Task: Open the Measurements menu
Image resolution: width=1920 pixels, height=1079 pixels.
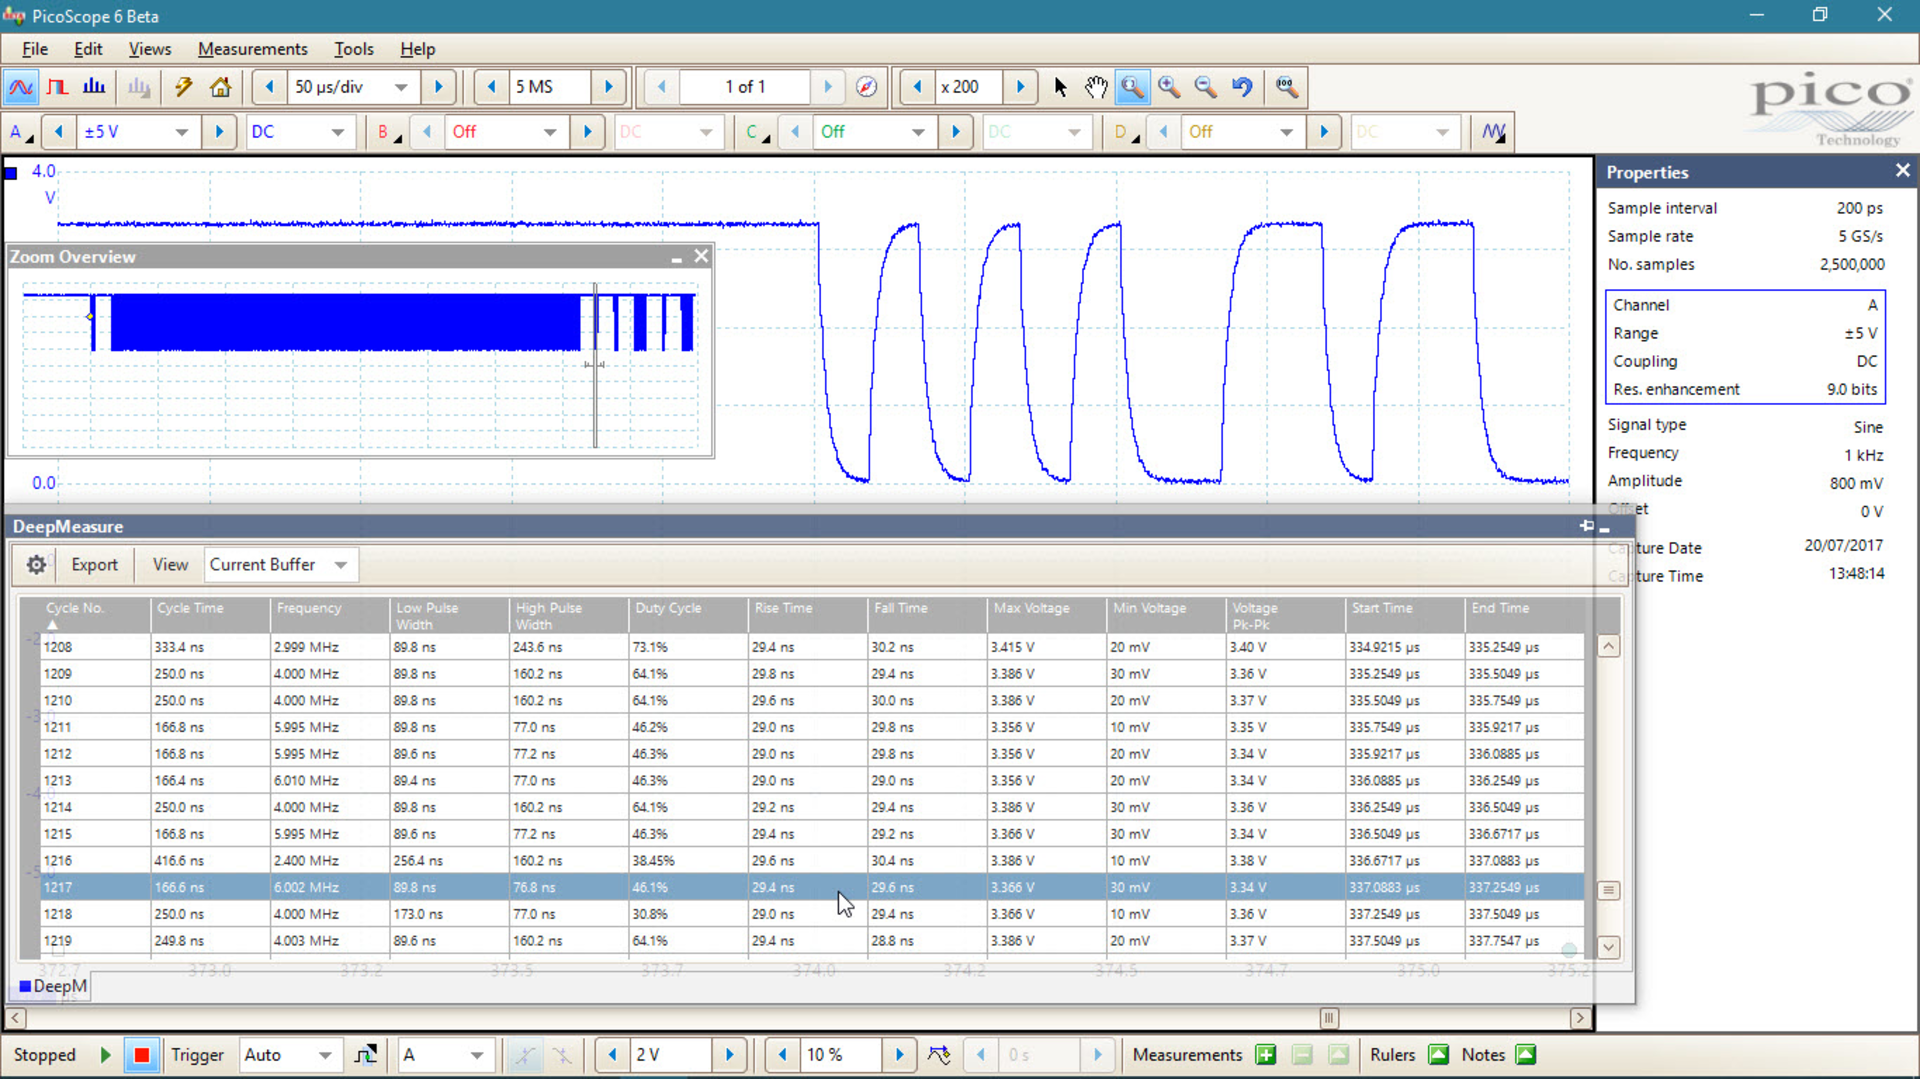Action: pos(252,49)
